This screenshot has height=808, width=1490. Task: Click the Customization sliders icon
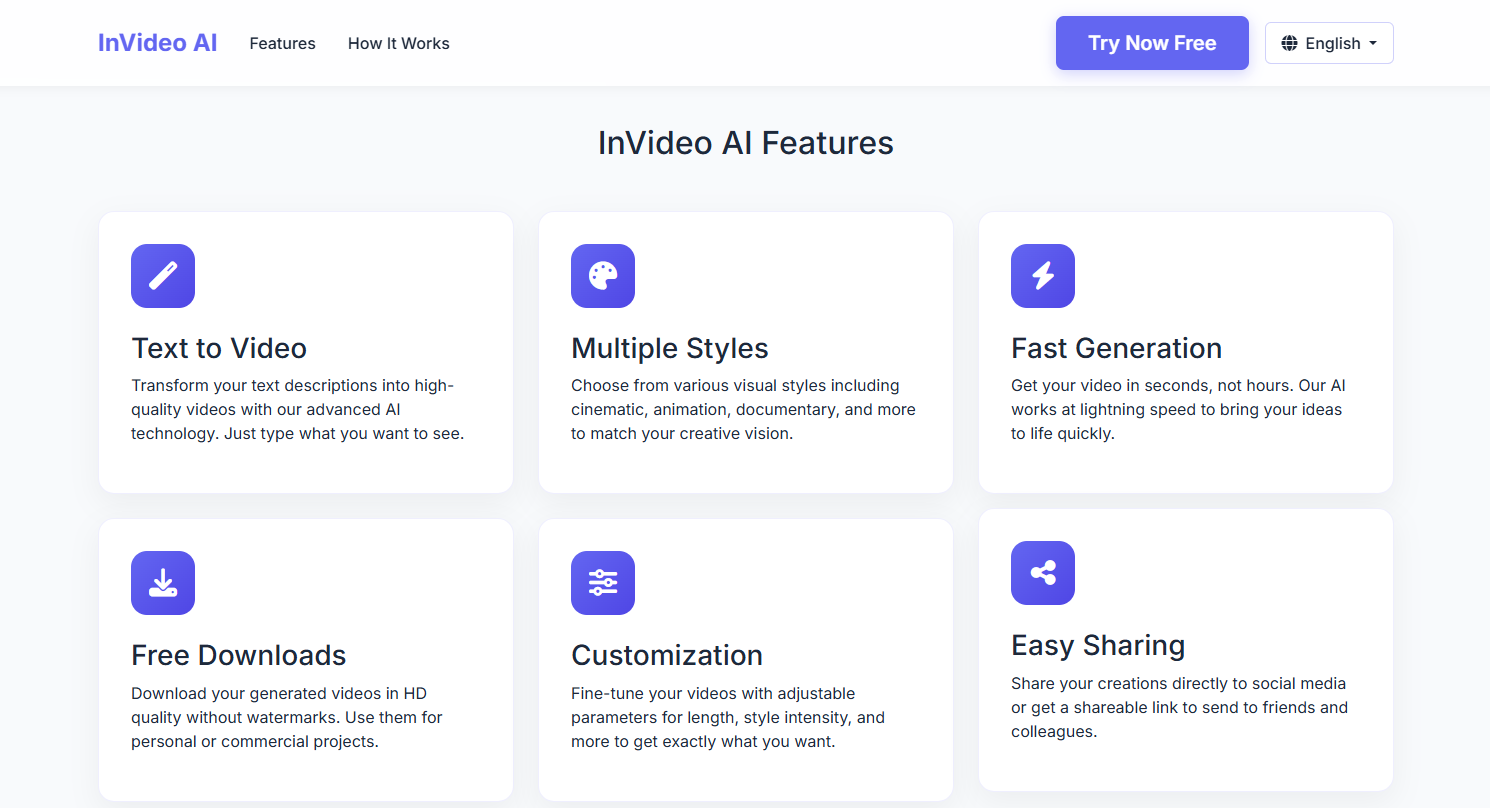point(603,583)
